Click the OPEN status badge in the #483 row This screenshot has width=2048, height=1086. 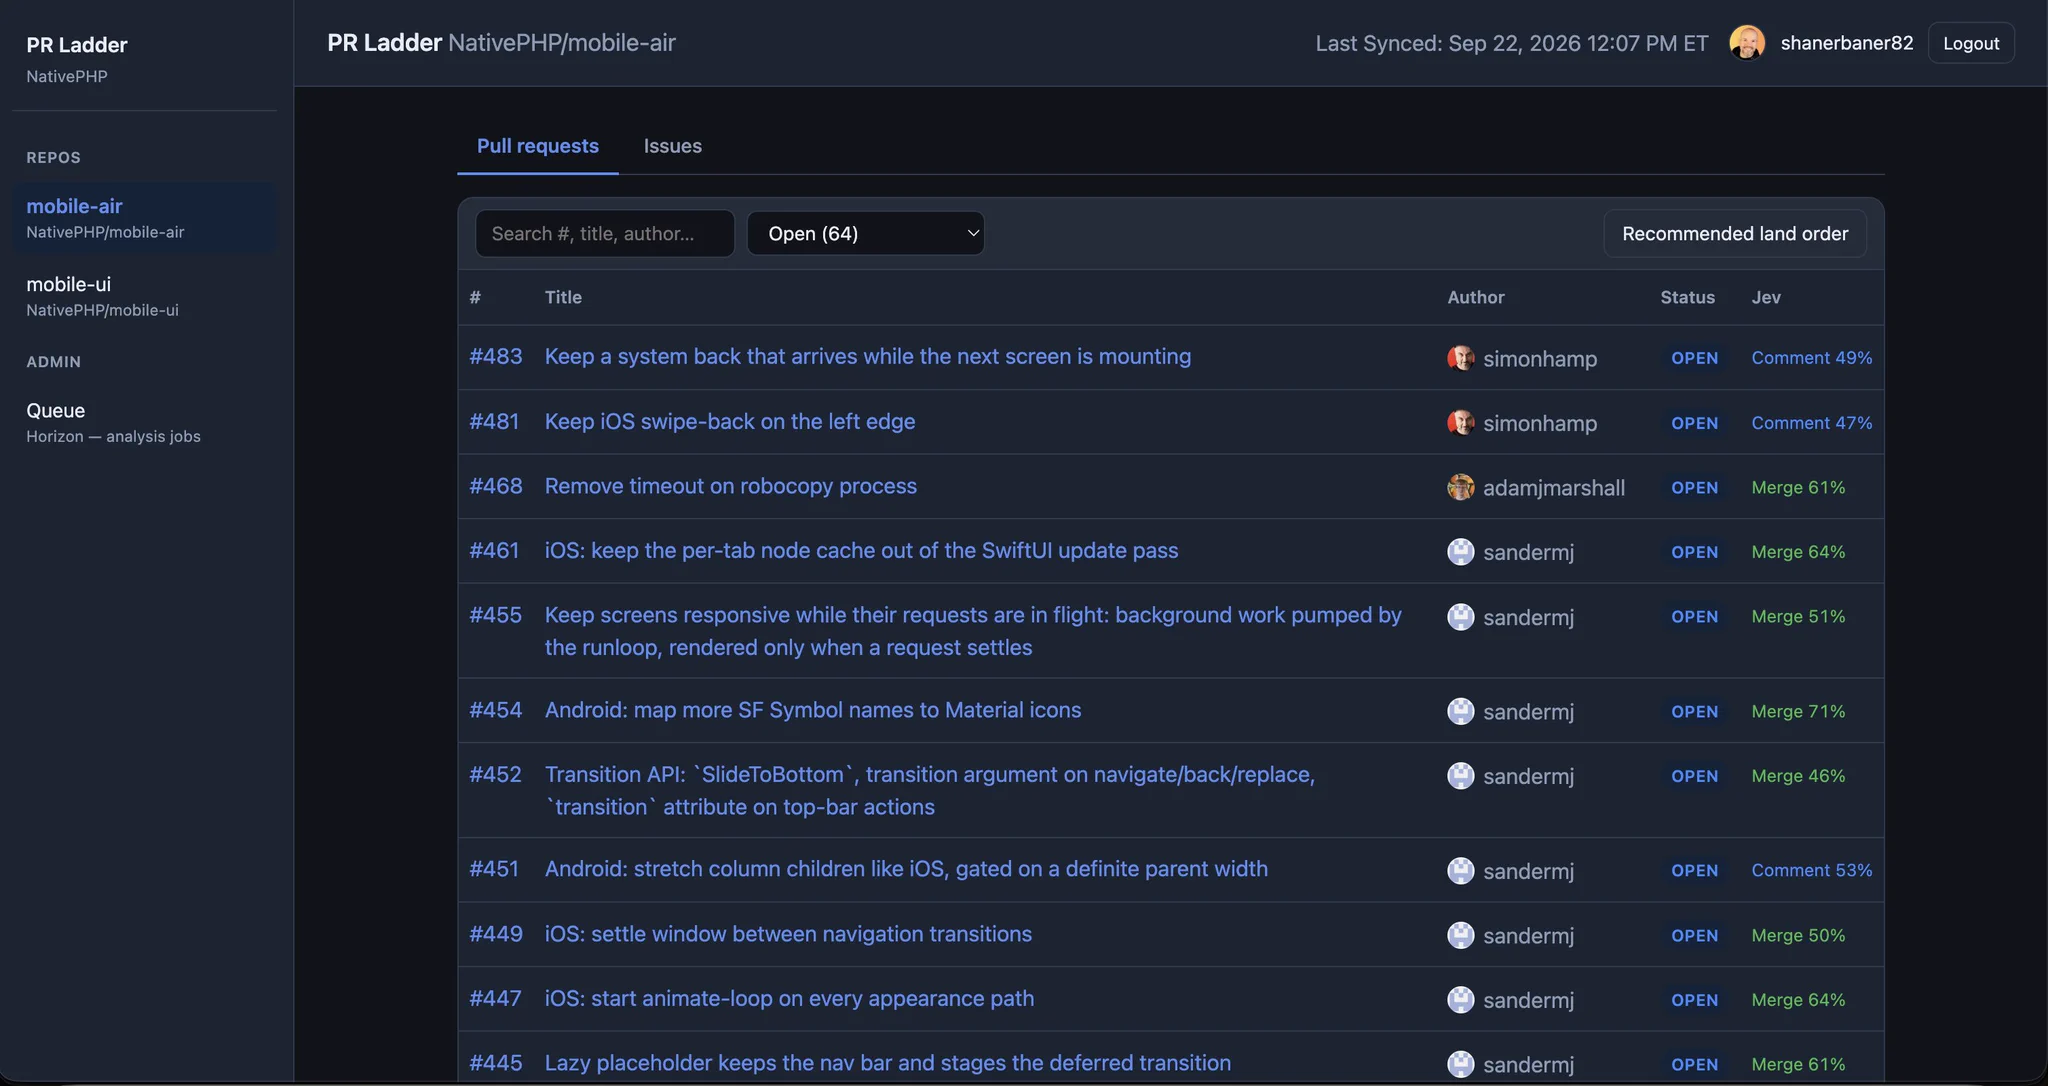tap(1695, 358)
